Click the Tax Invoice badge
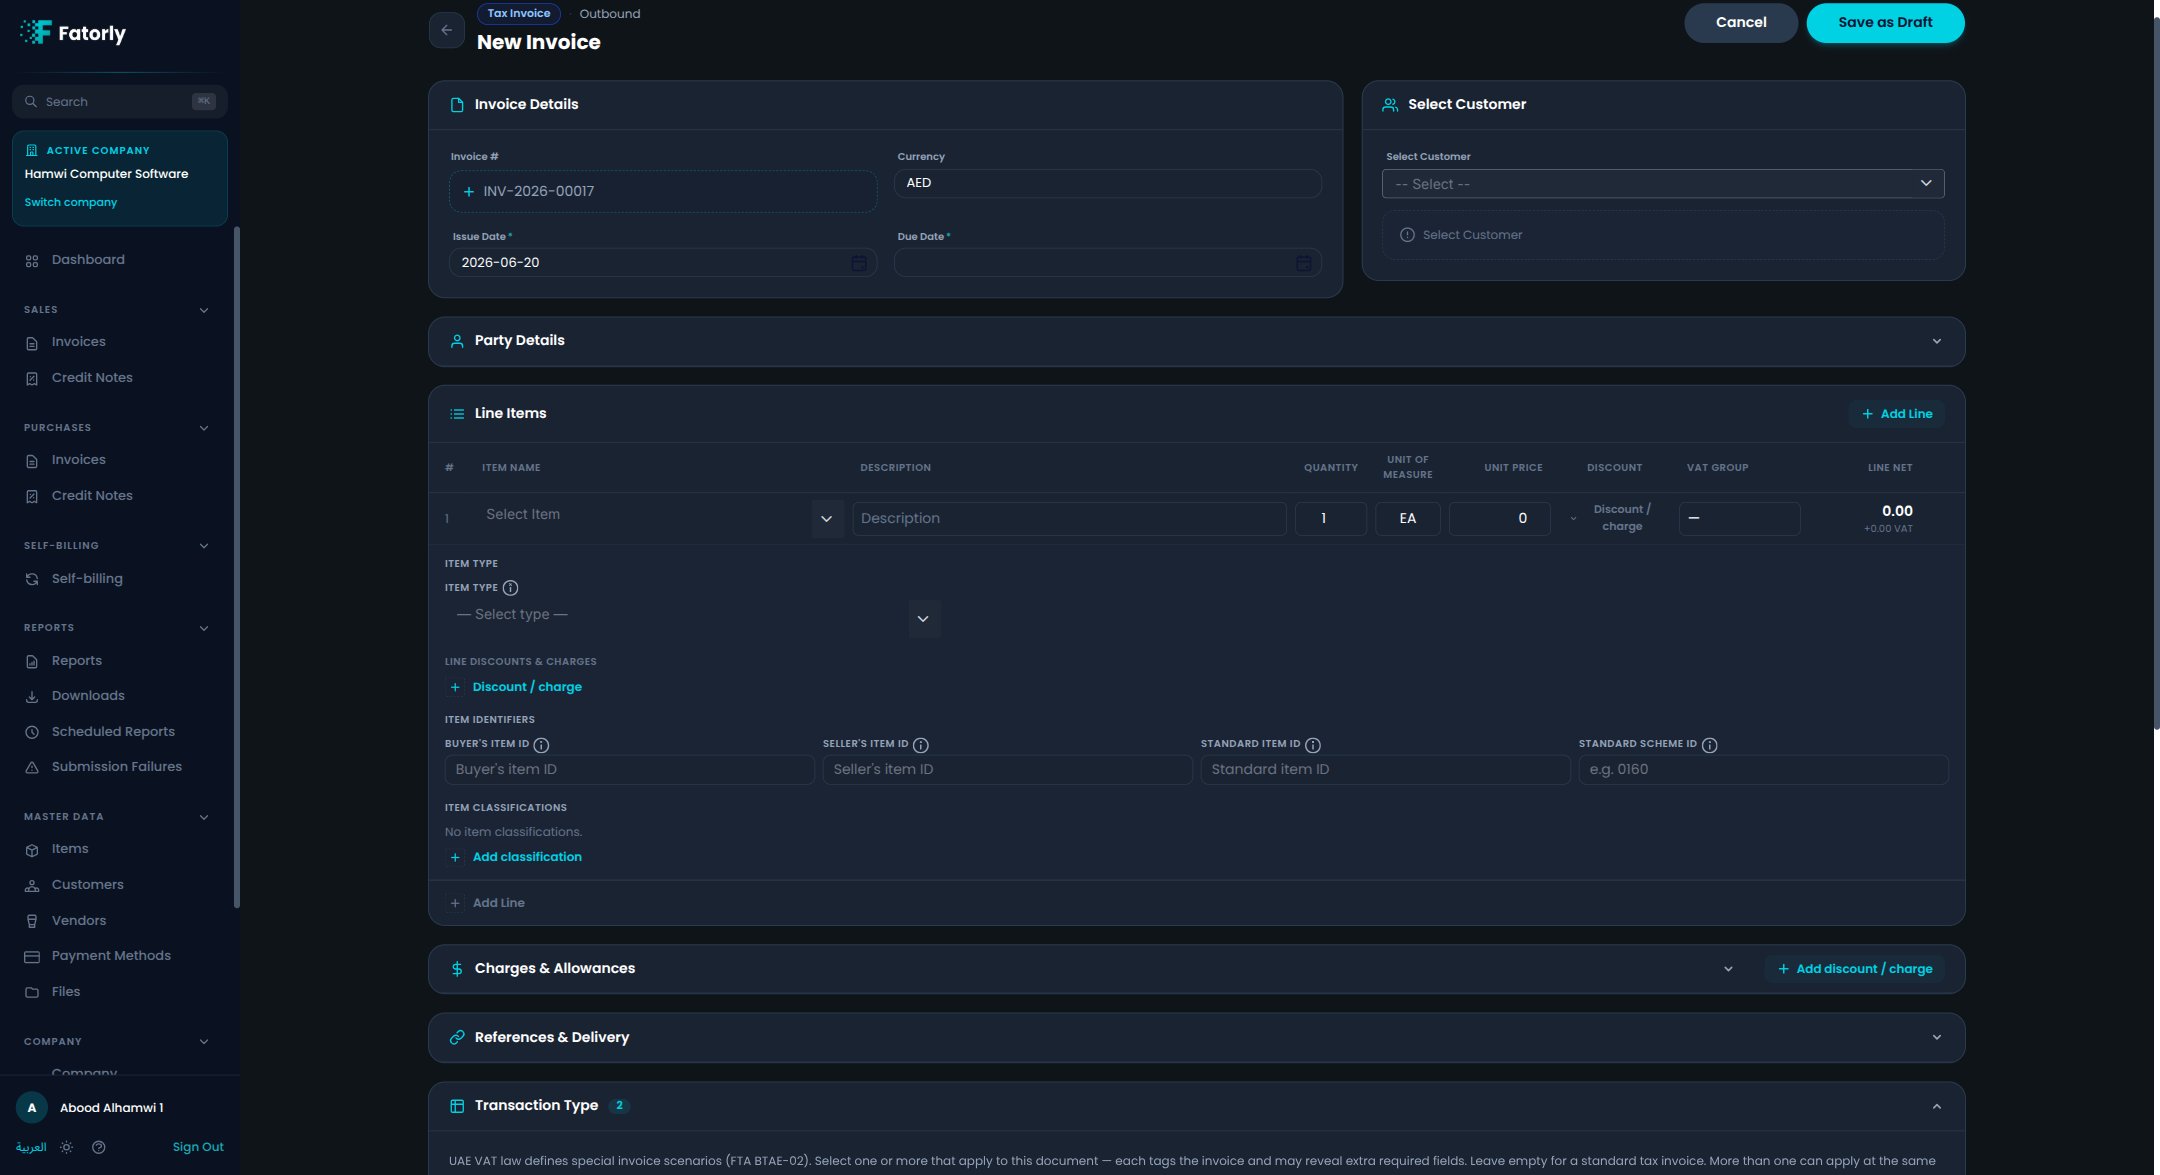2160x1175 pixels. [x=518, y=13]
